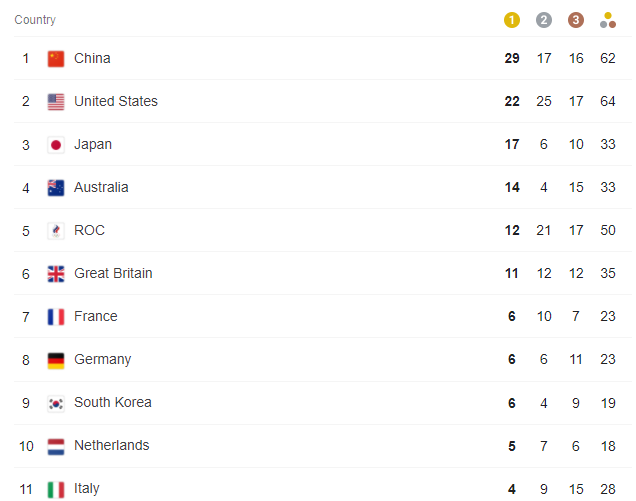The image size is (636, 501).
Task: Click United States total medal count 64
Action: coord(608,101)
